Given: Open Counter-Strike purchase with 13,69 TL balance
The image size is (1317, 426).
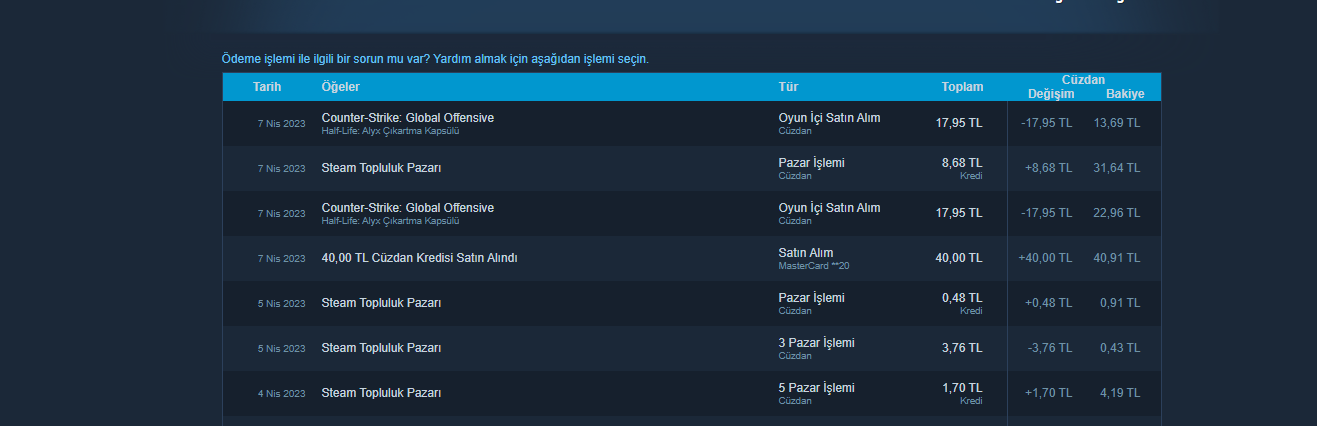Looking at the screenshot, I should click(407, 118).
